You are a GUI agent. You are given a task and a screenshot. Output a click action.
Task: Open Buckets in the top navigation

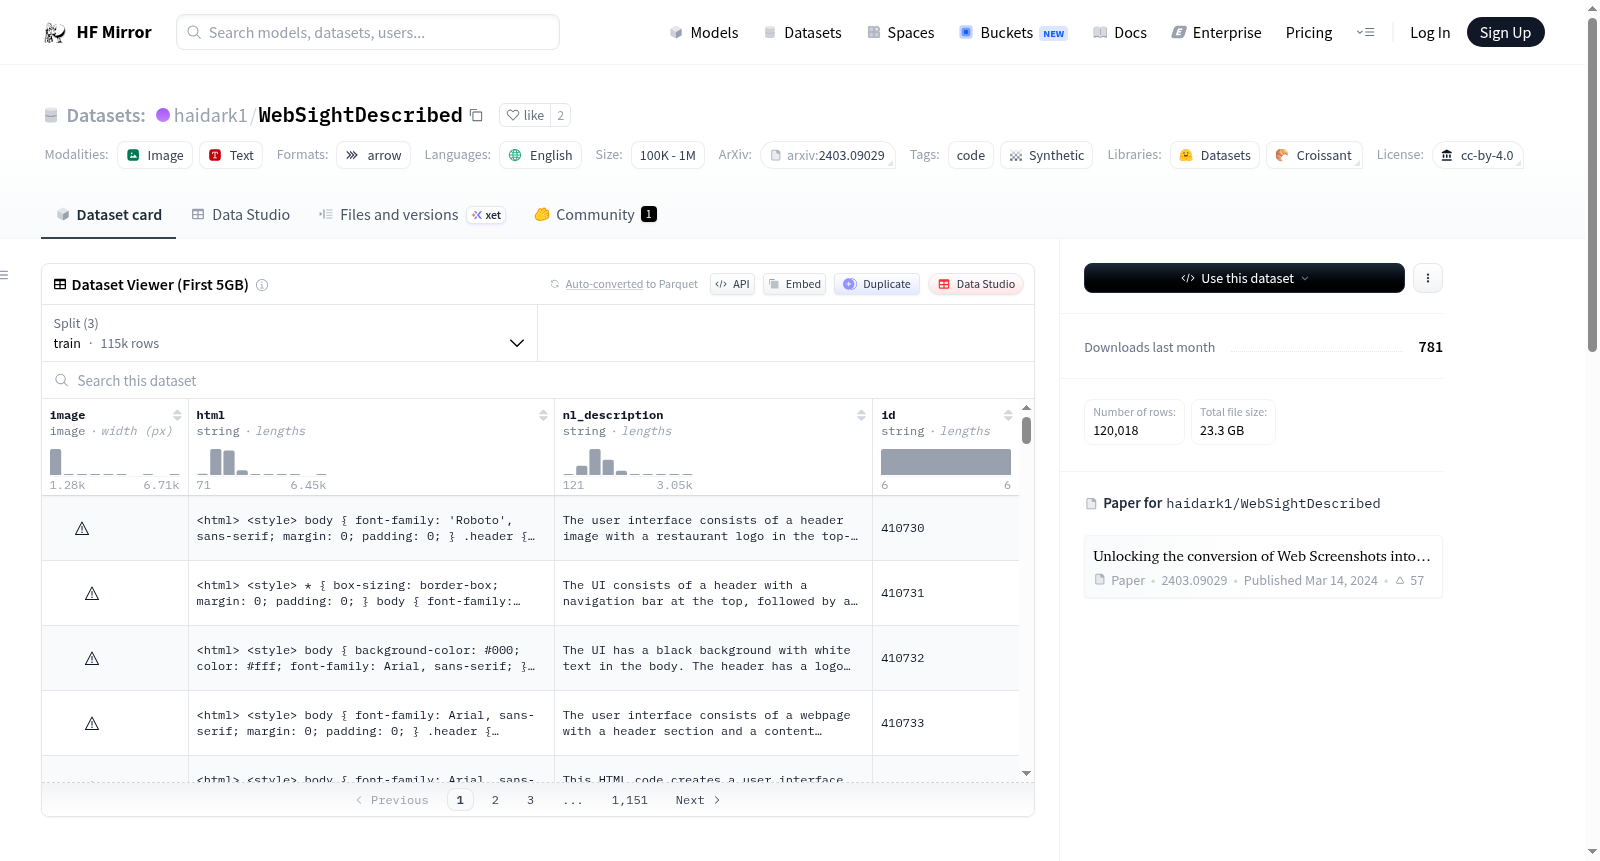click(x=1013, y=32)
